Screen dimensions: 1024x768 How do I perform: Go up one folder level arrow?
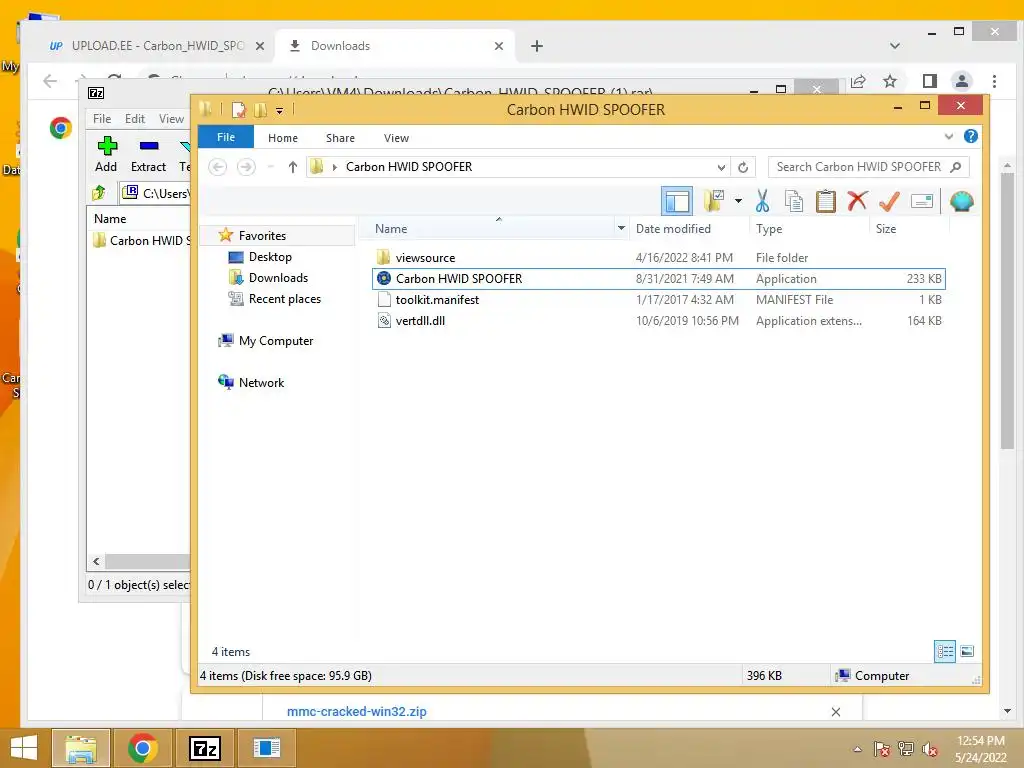(293, 167)
